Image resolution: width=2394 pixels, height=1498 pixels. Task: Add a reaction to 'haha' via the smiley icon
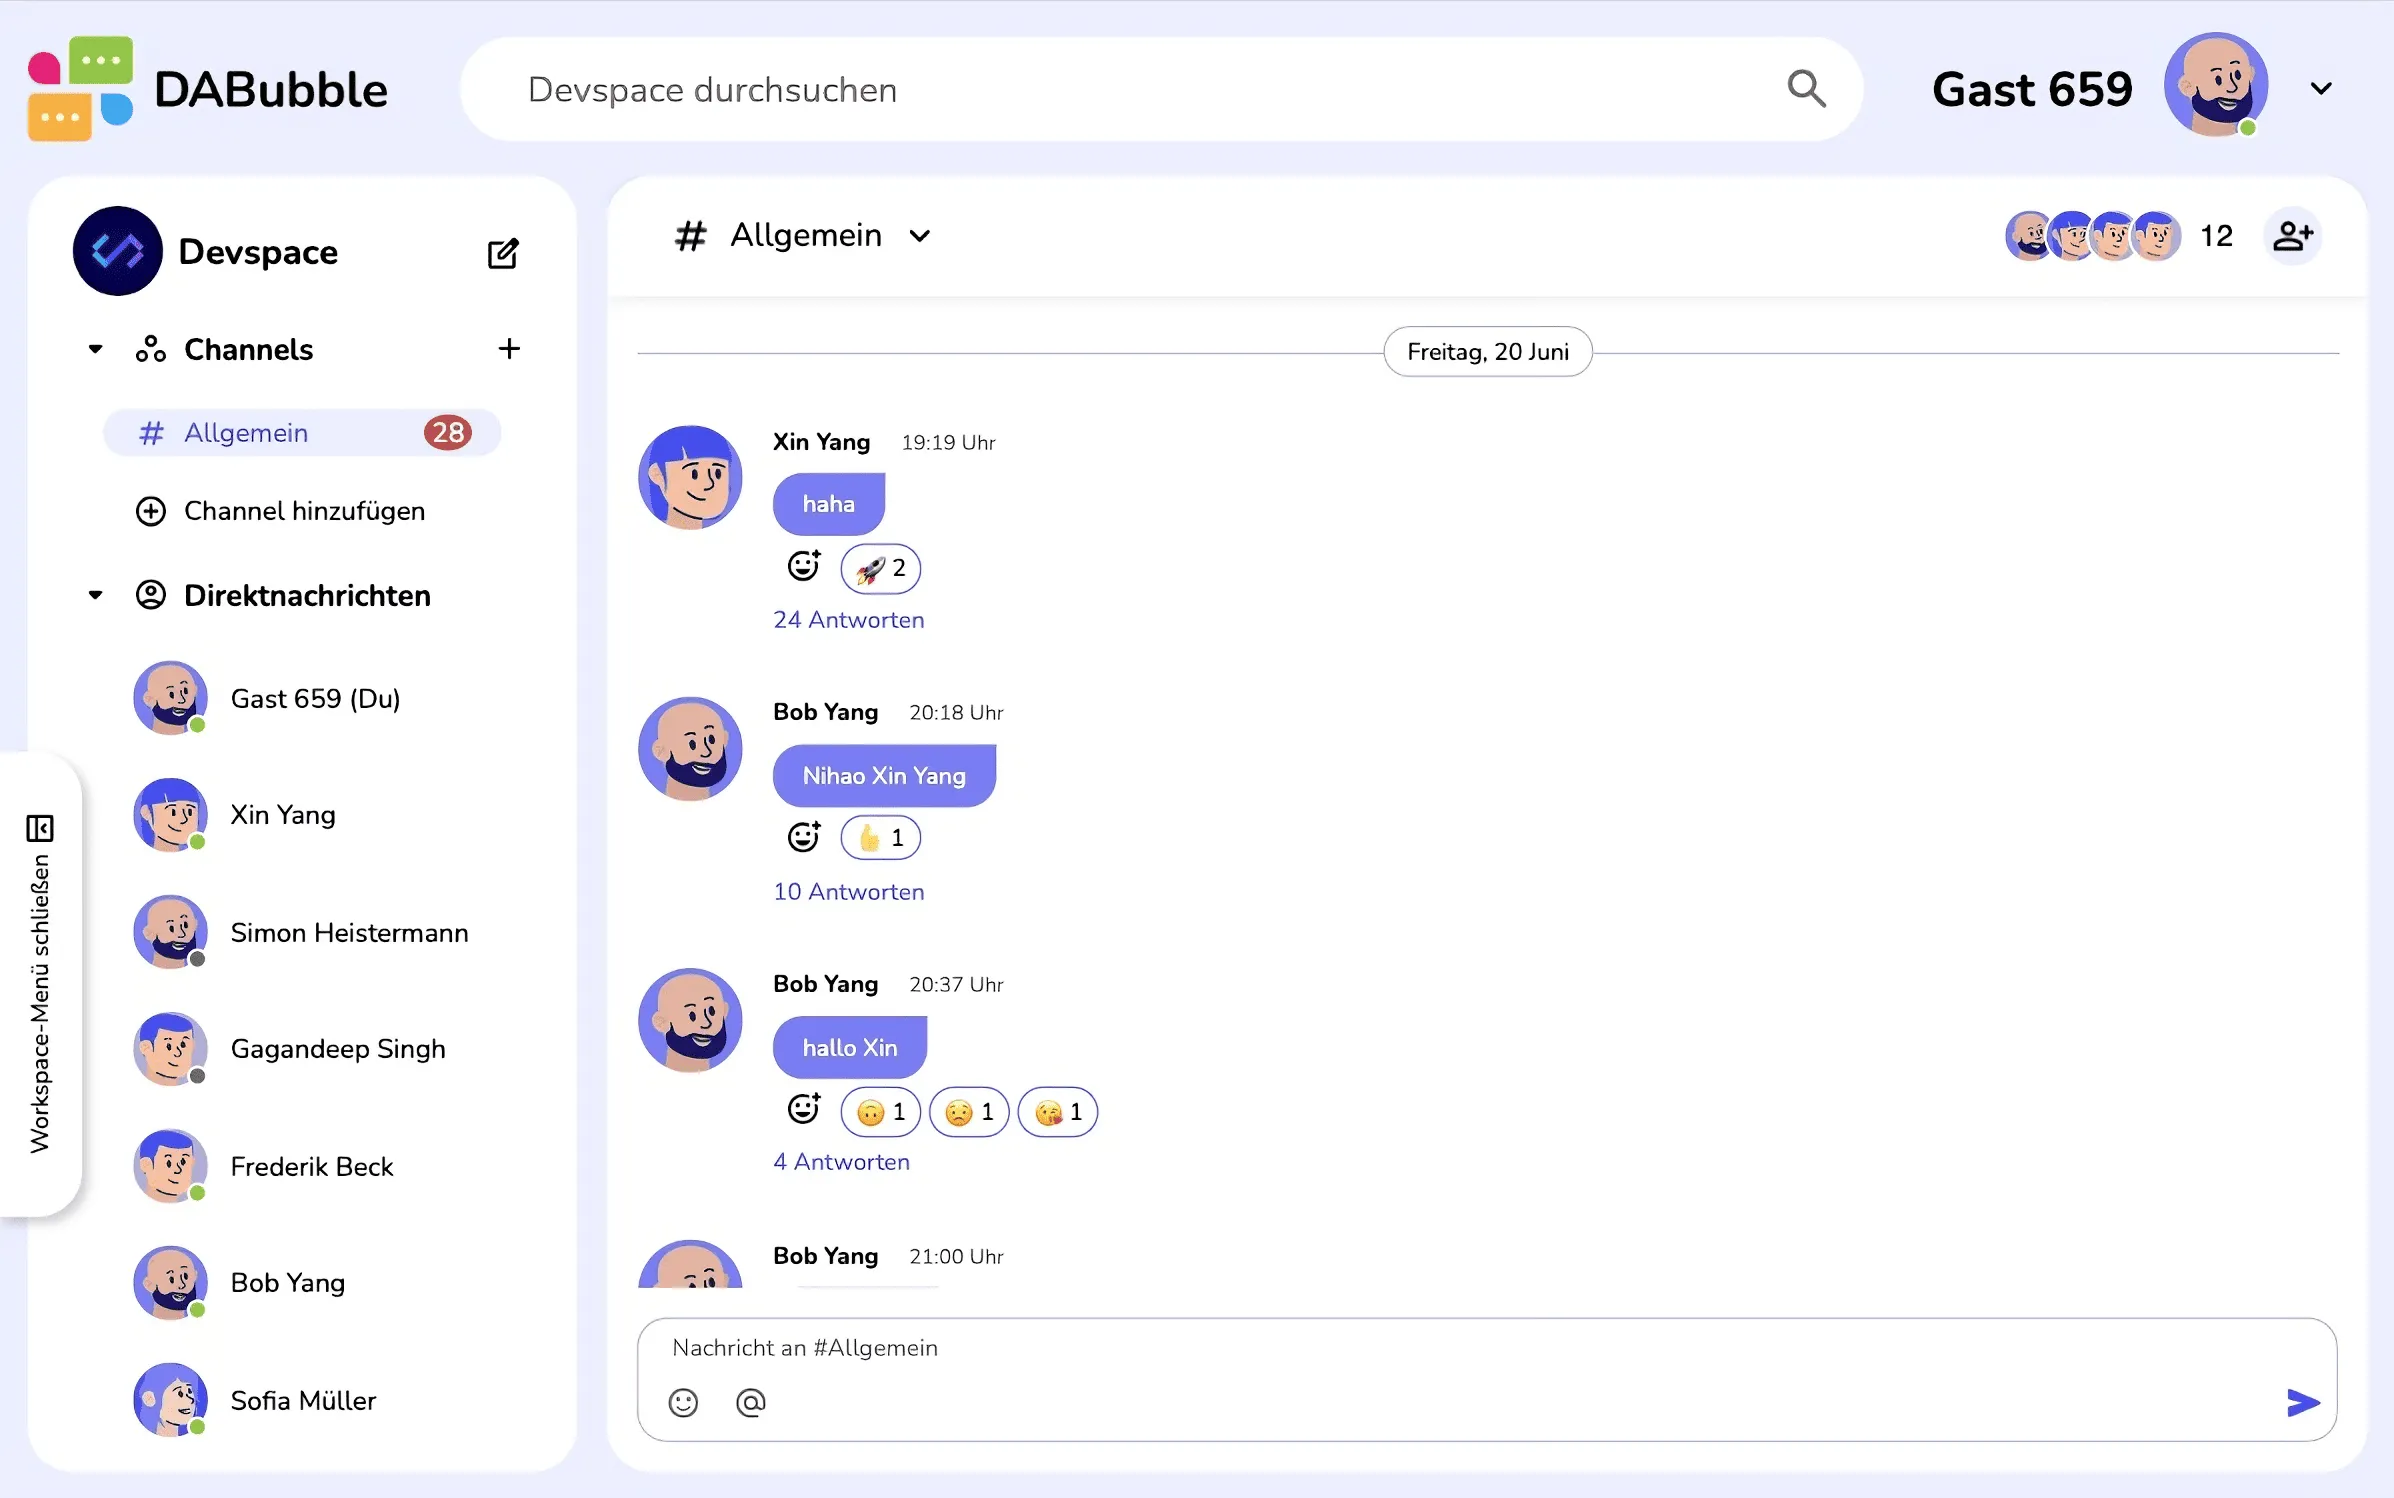[804, 565]
